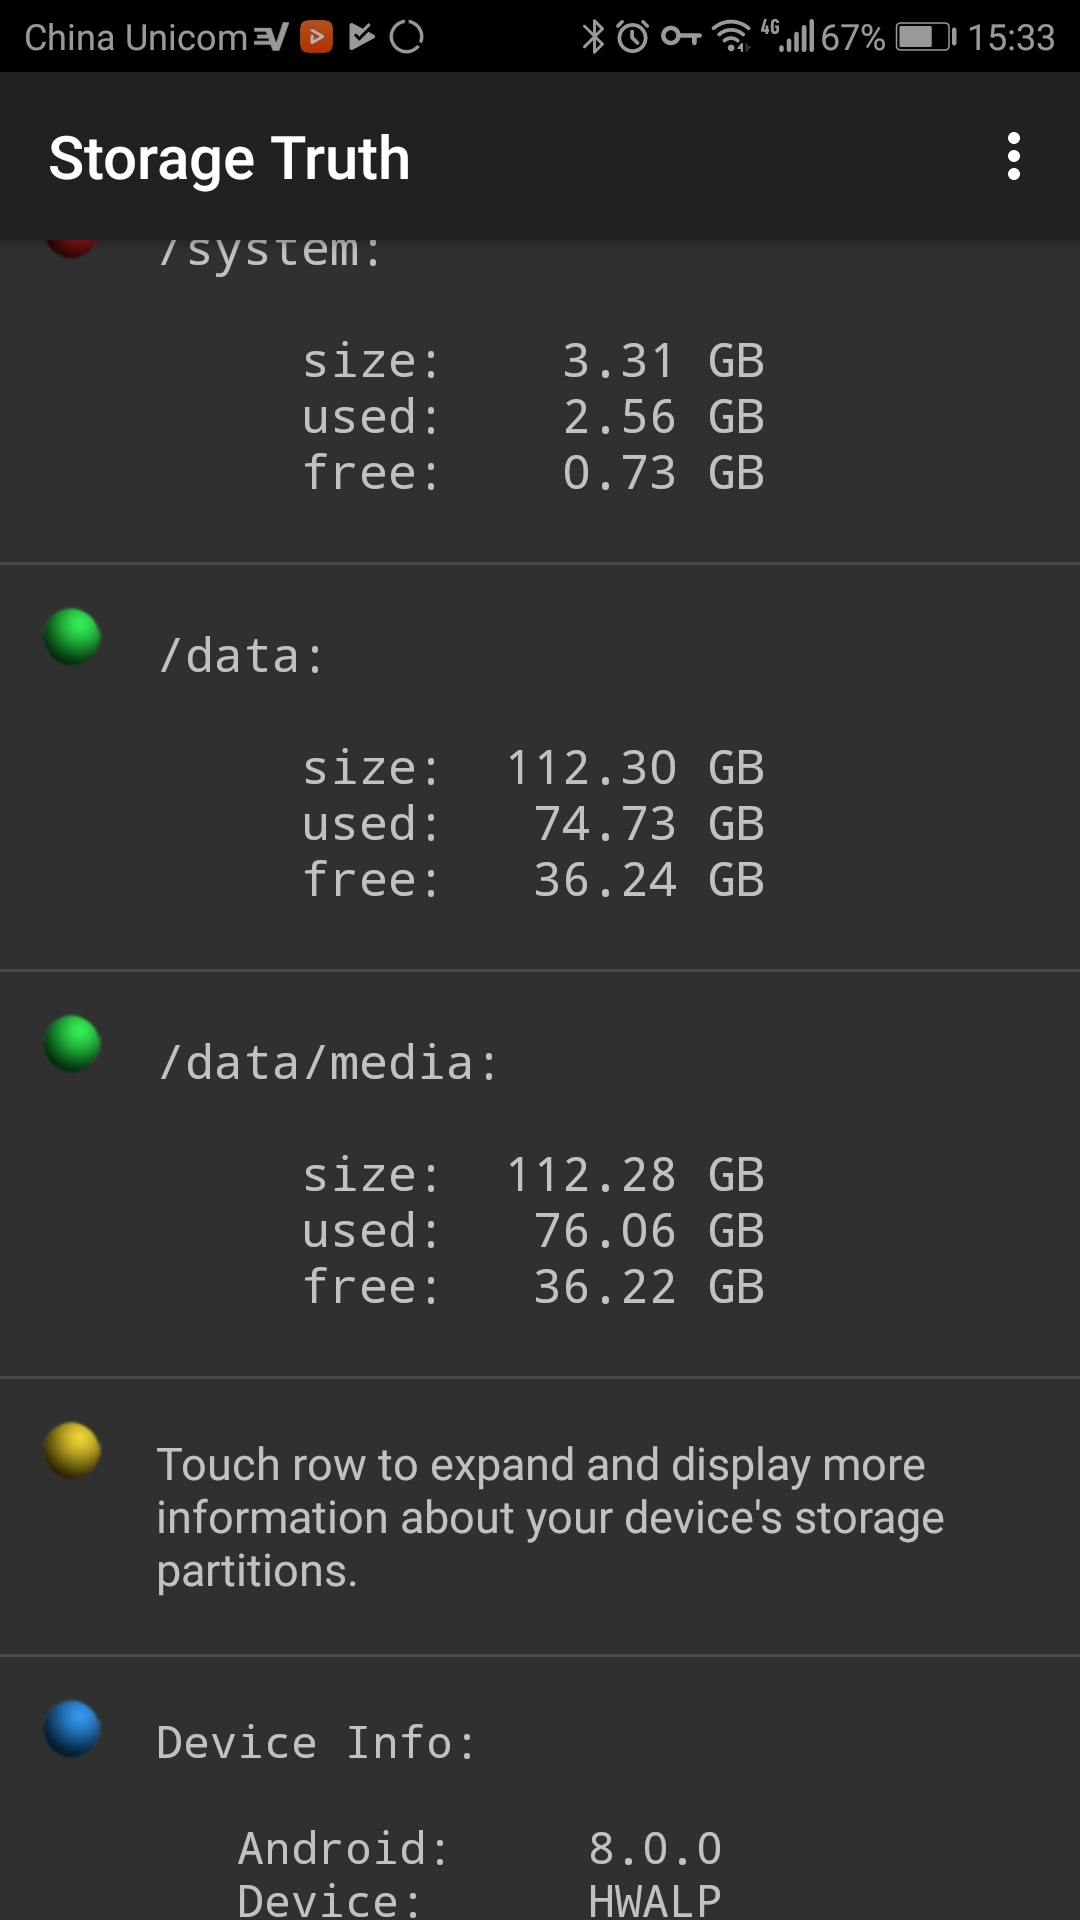Tap the Storage Truth app title
1080x1920 pixels.
229,158
